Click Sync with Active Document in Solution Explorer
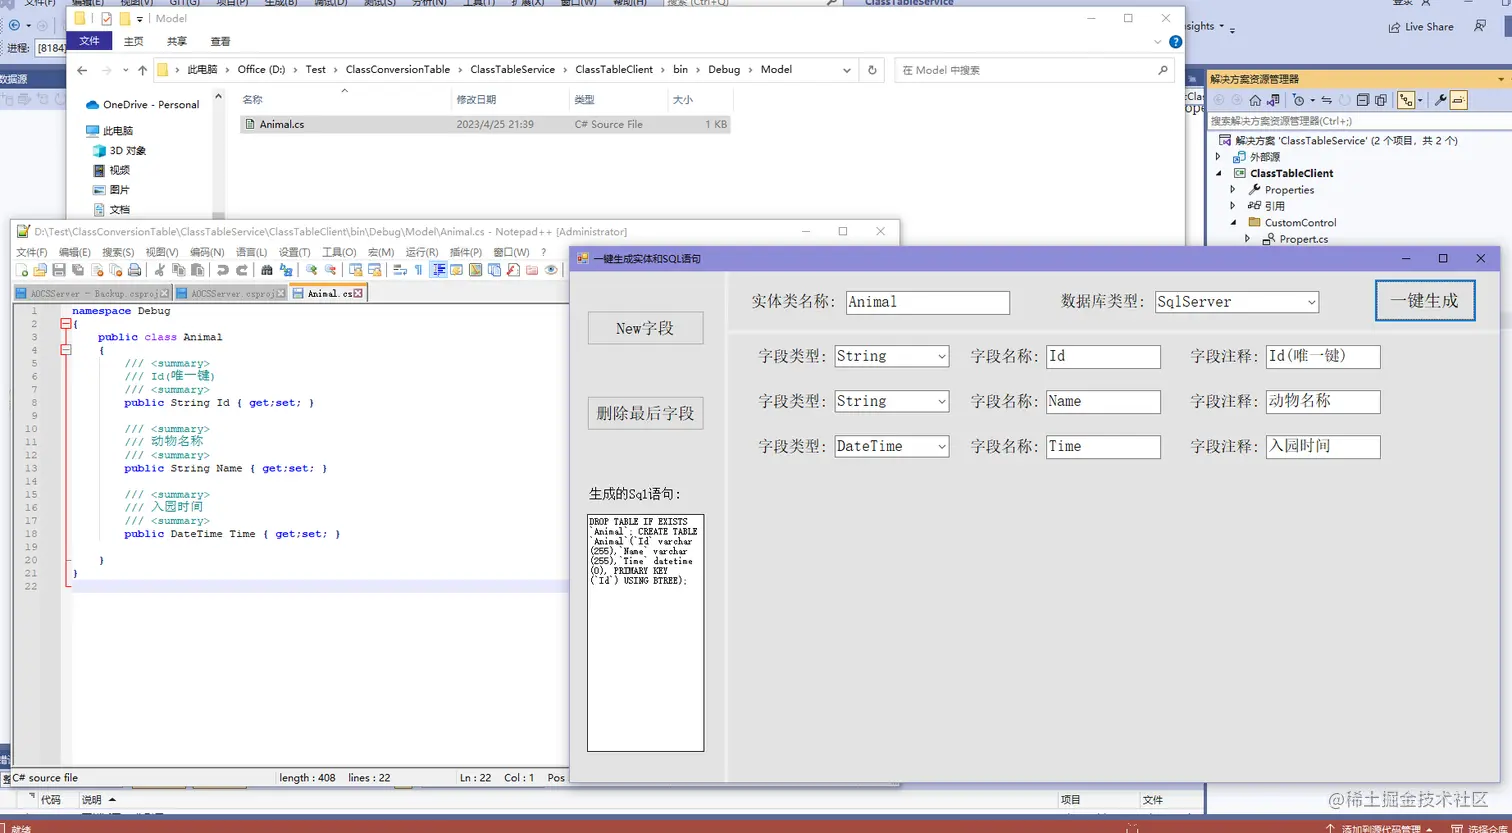 (1273, 100)
